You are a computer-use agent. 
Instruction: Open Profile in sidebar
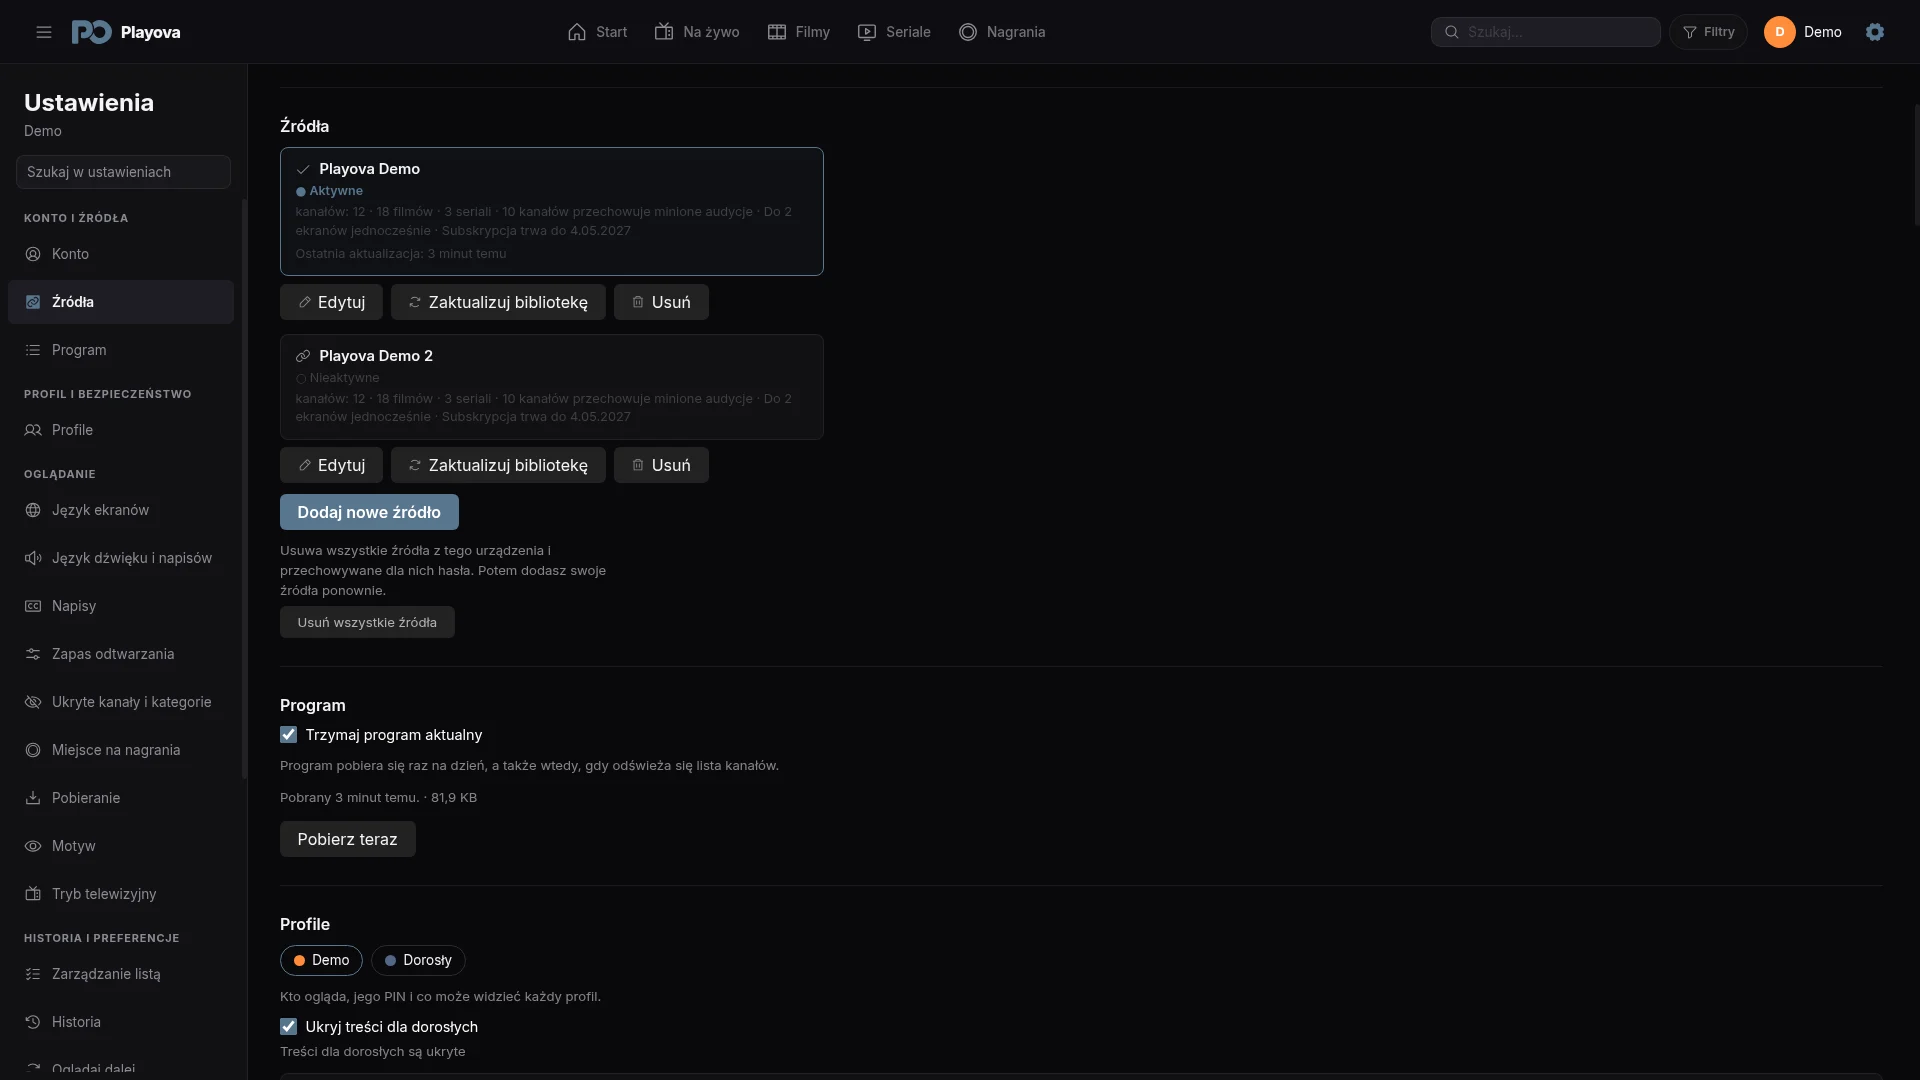point(121,430)
